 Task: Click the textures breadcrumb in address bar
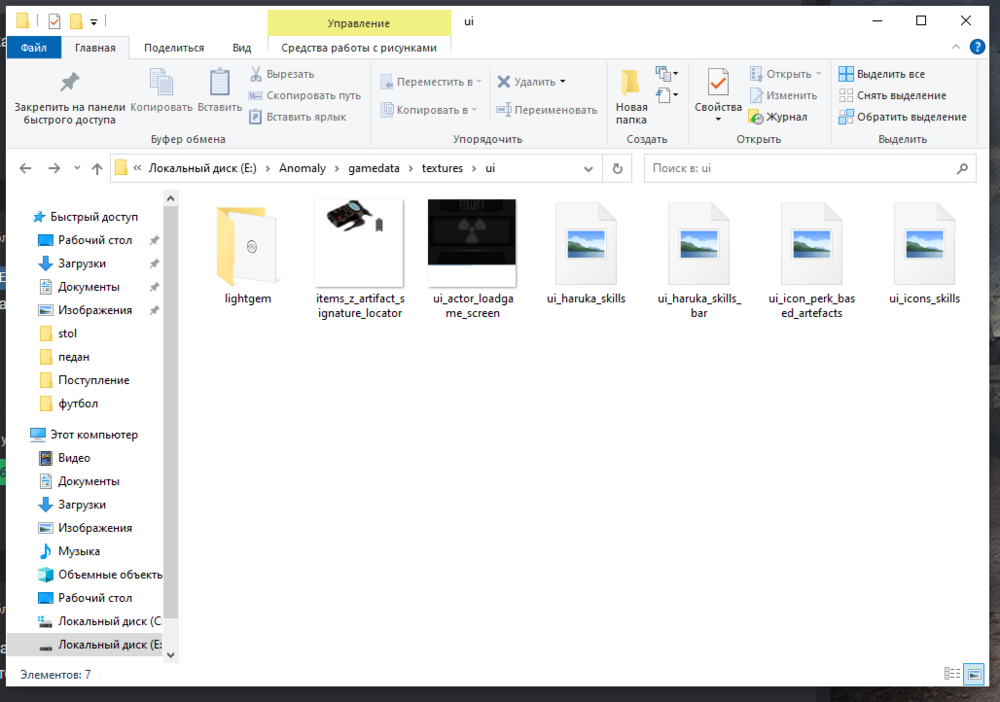(x=442, y=169)
